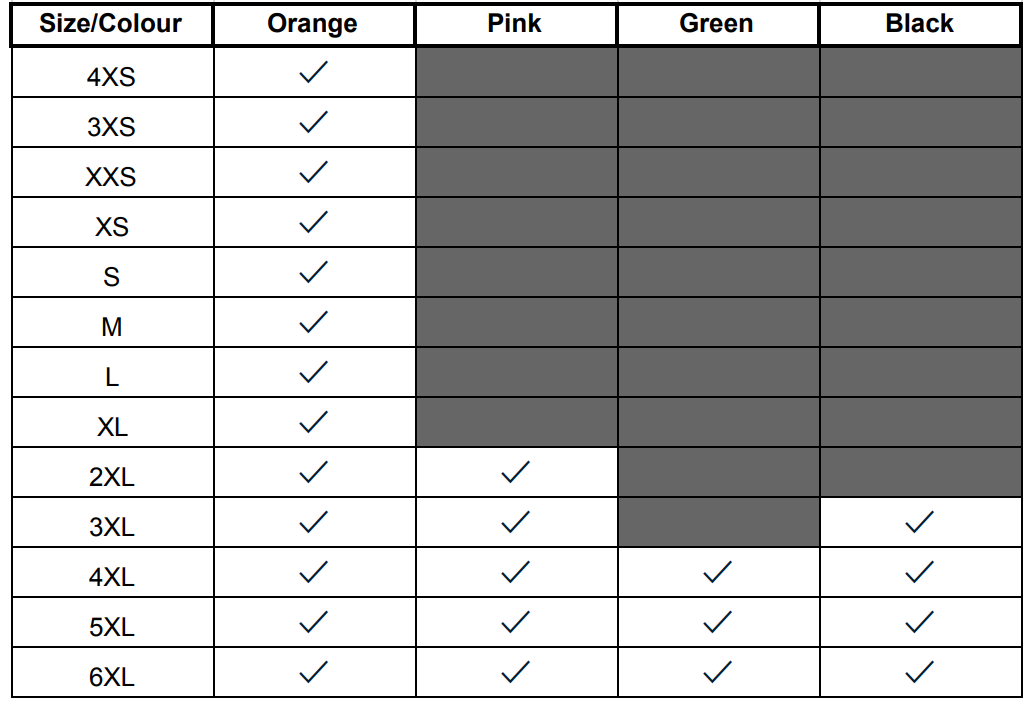Click the Orange checkmark for size 4XS

pyautogui.click(x=313, y=72)
